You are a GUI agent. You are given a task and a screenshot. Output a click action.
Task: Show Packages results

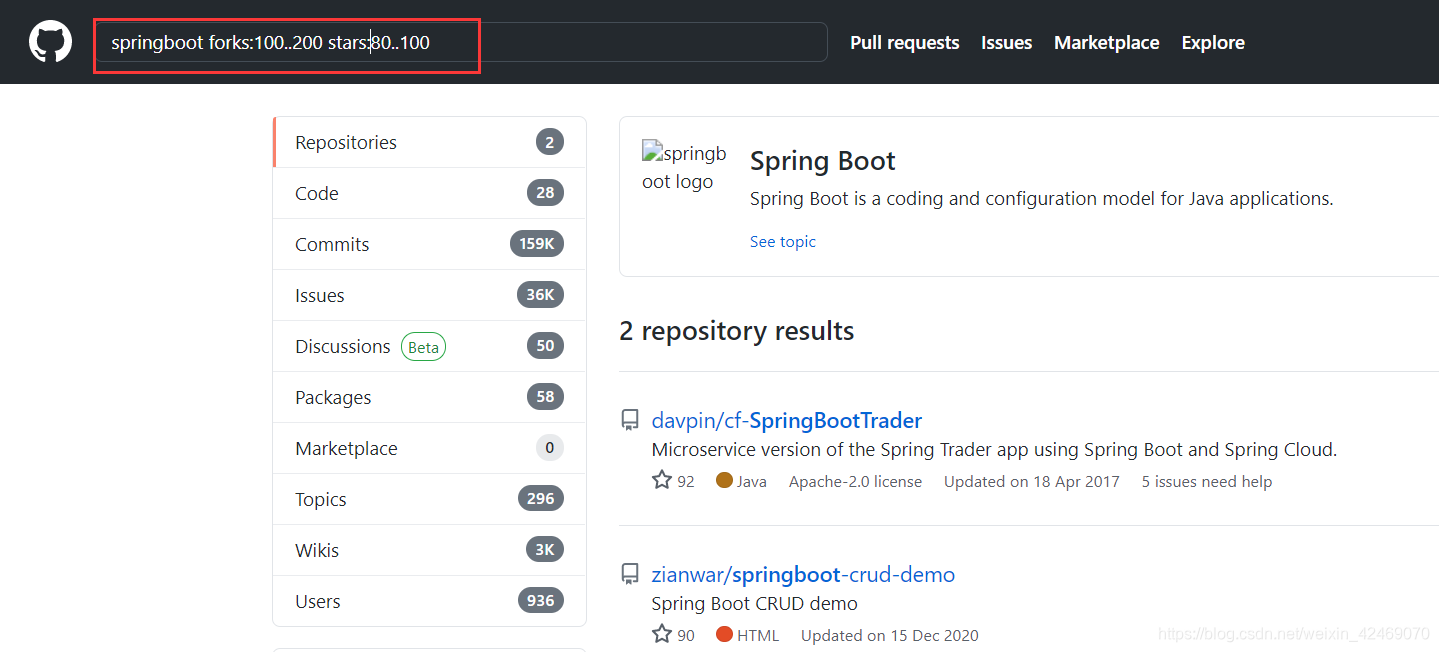(429, 397)
